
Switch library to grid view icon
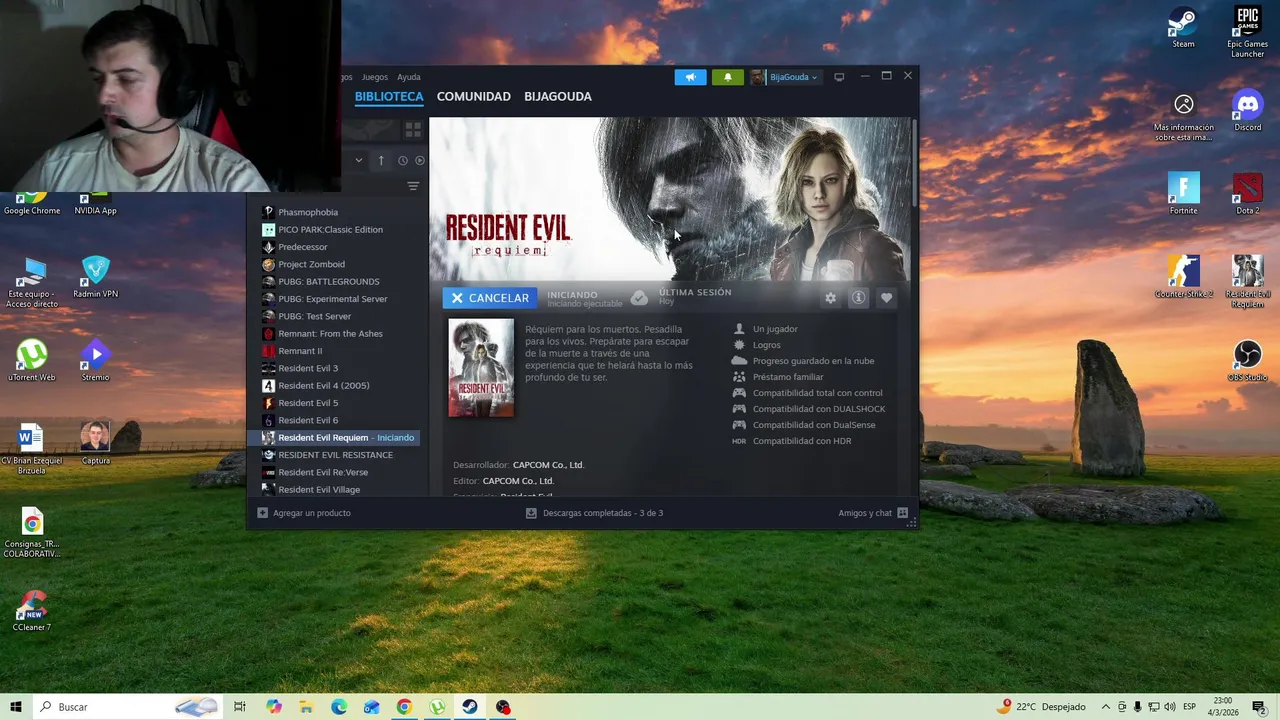pyautogui.click(x=413, y=130)
